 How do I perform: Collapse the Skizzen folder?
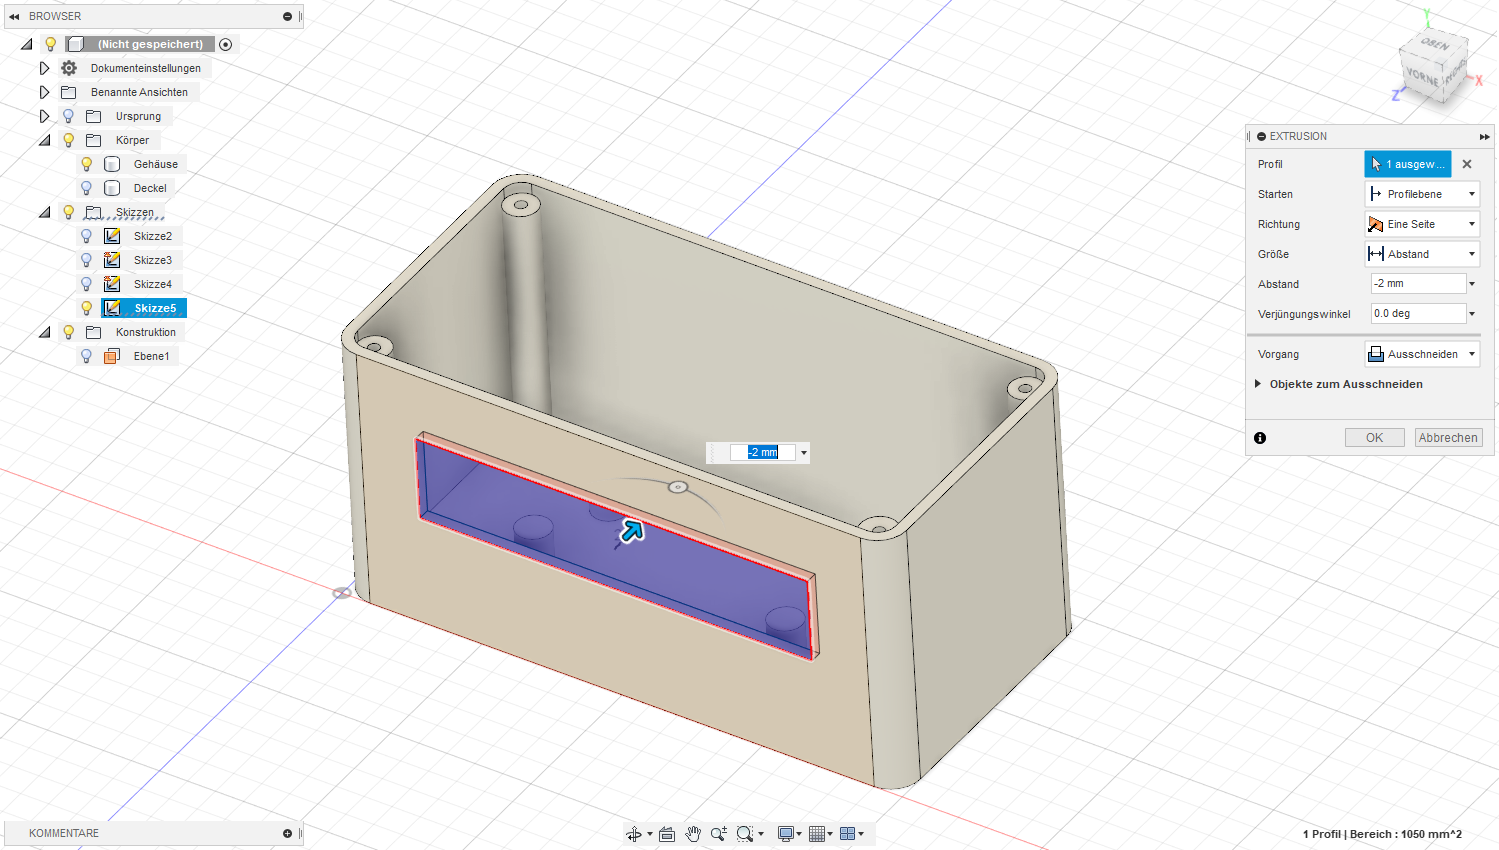click(x=44, y=212)
